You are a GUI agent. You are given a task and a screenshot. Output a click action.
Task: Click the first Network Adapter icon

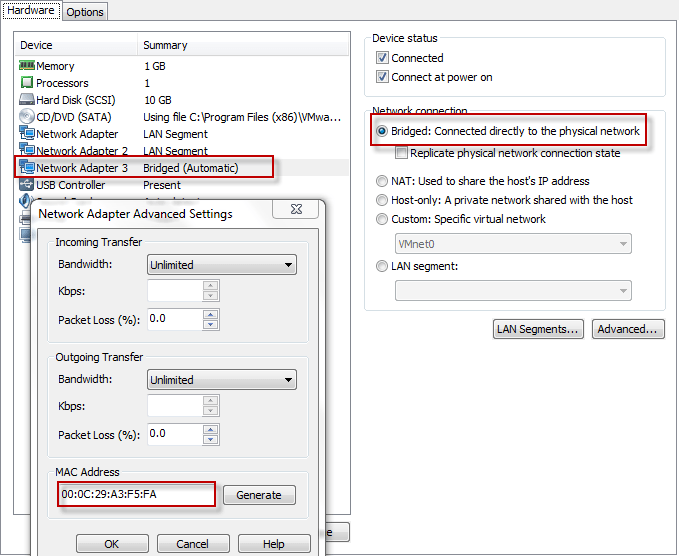(x=27, y=134)
